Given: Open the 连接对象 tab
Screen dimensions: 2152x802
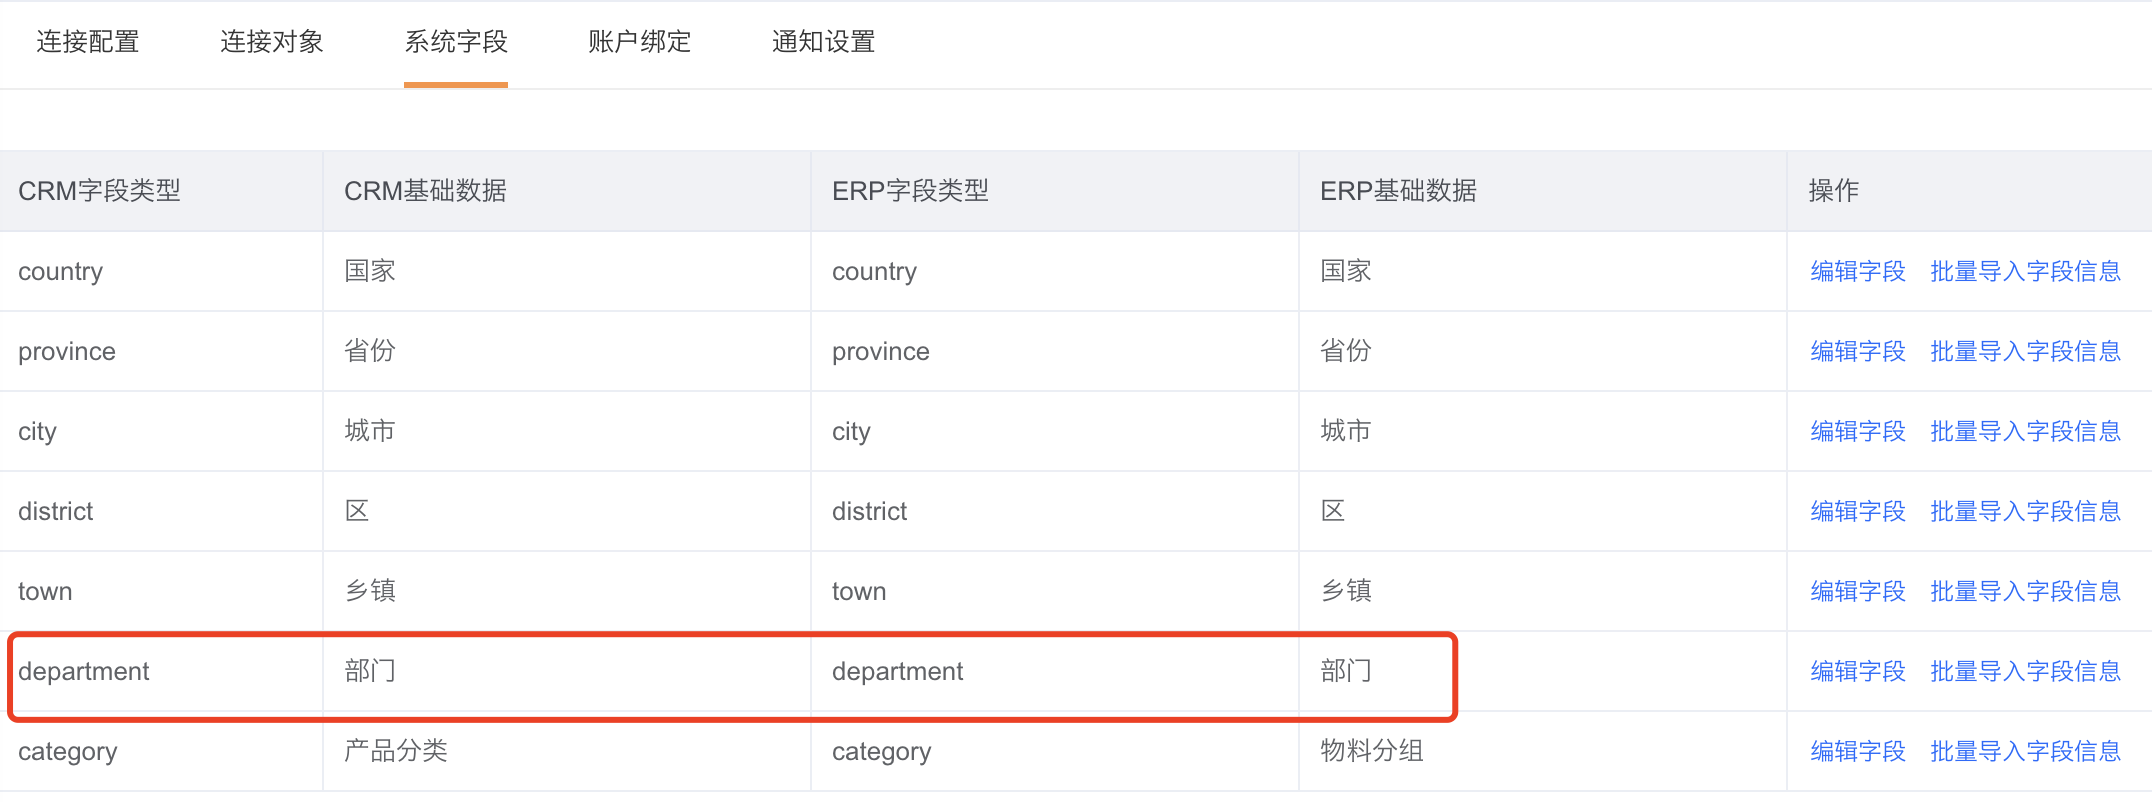Looking at the screenshot, I should pos(272,42).
